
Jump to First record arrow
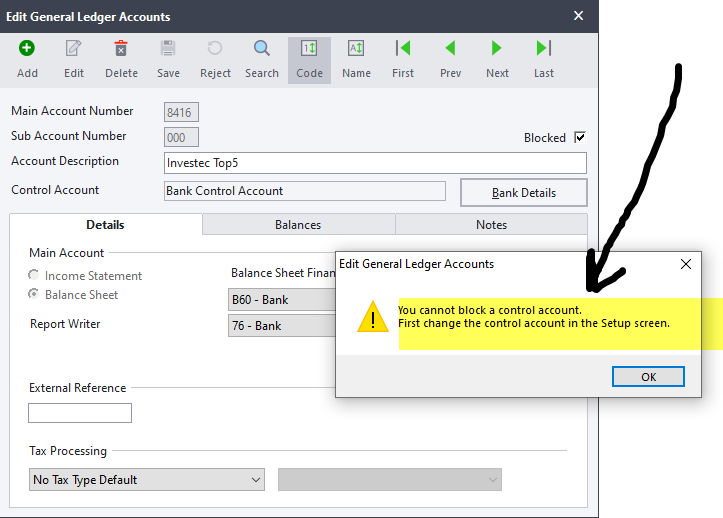coord(403,49)
